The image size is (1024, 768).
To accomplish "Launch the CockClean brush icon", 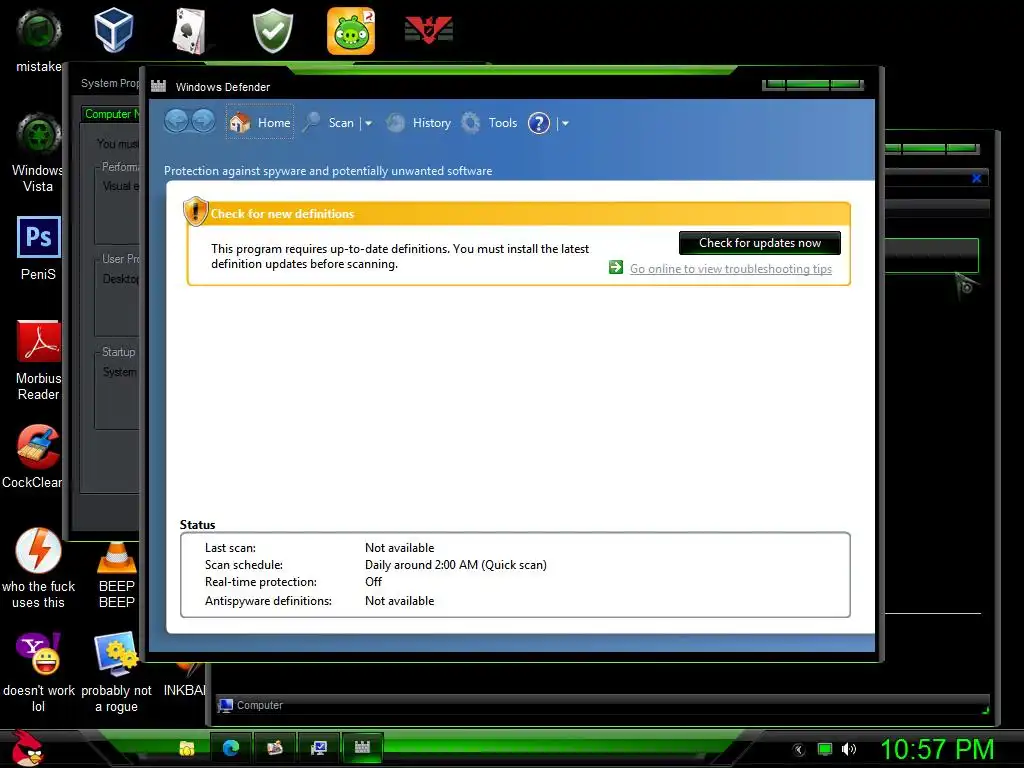I will pyautogui.click(x=33, y=456).
